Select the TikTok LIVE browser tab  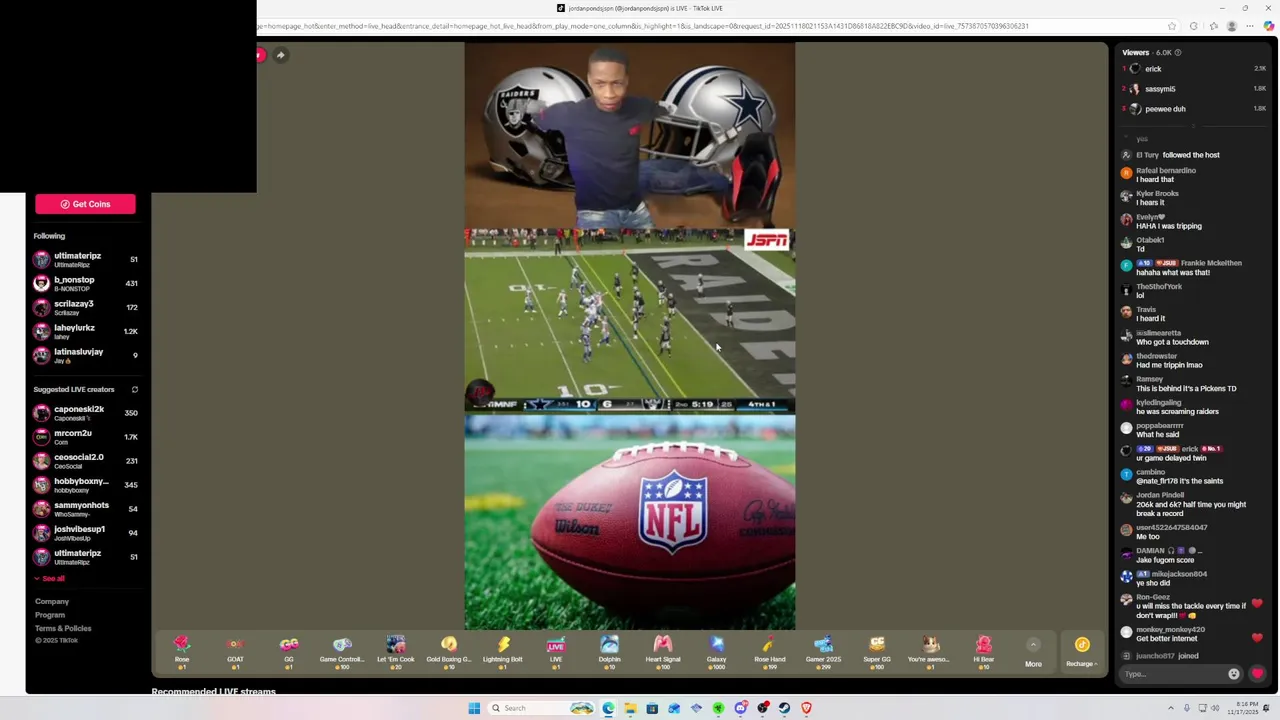pyautogui.click(x=640, y=8)
